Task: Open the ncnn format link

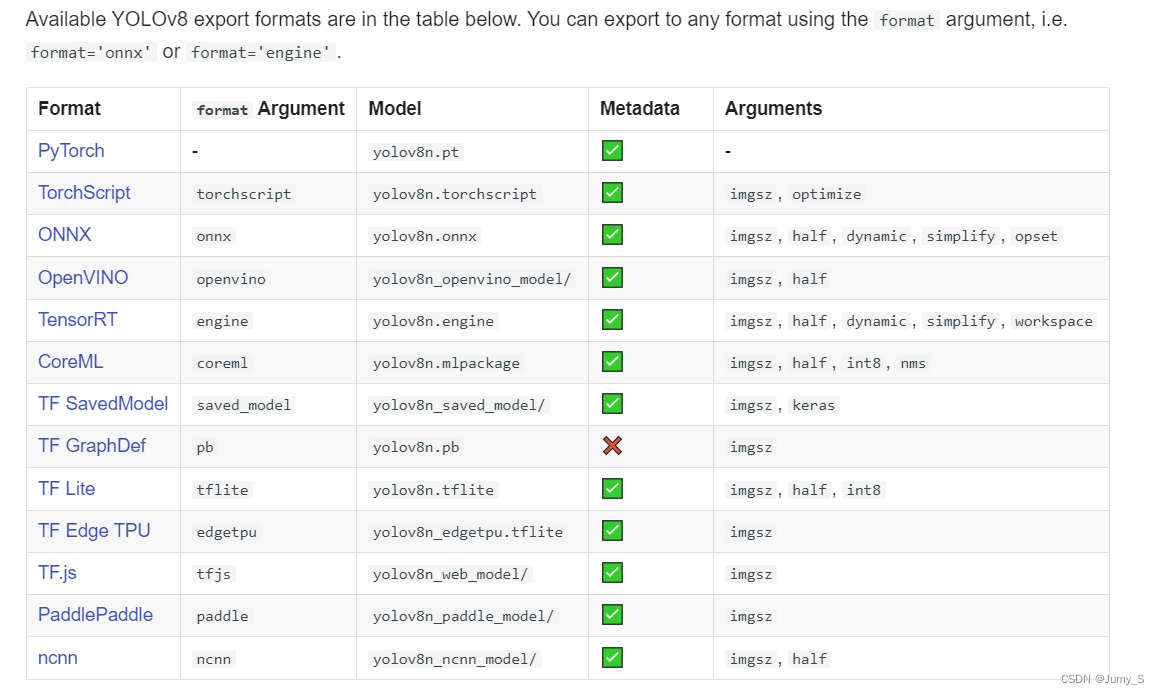Action: tap(58, 658)
